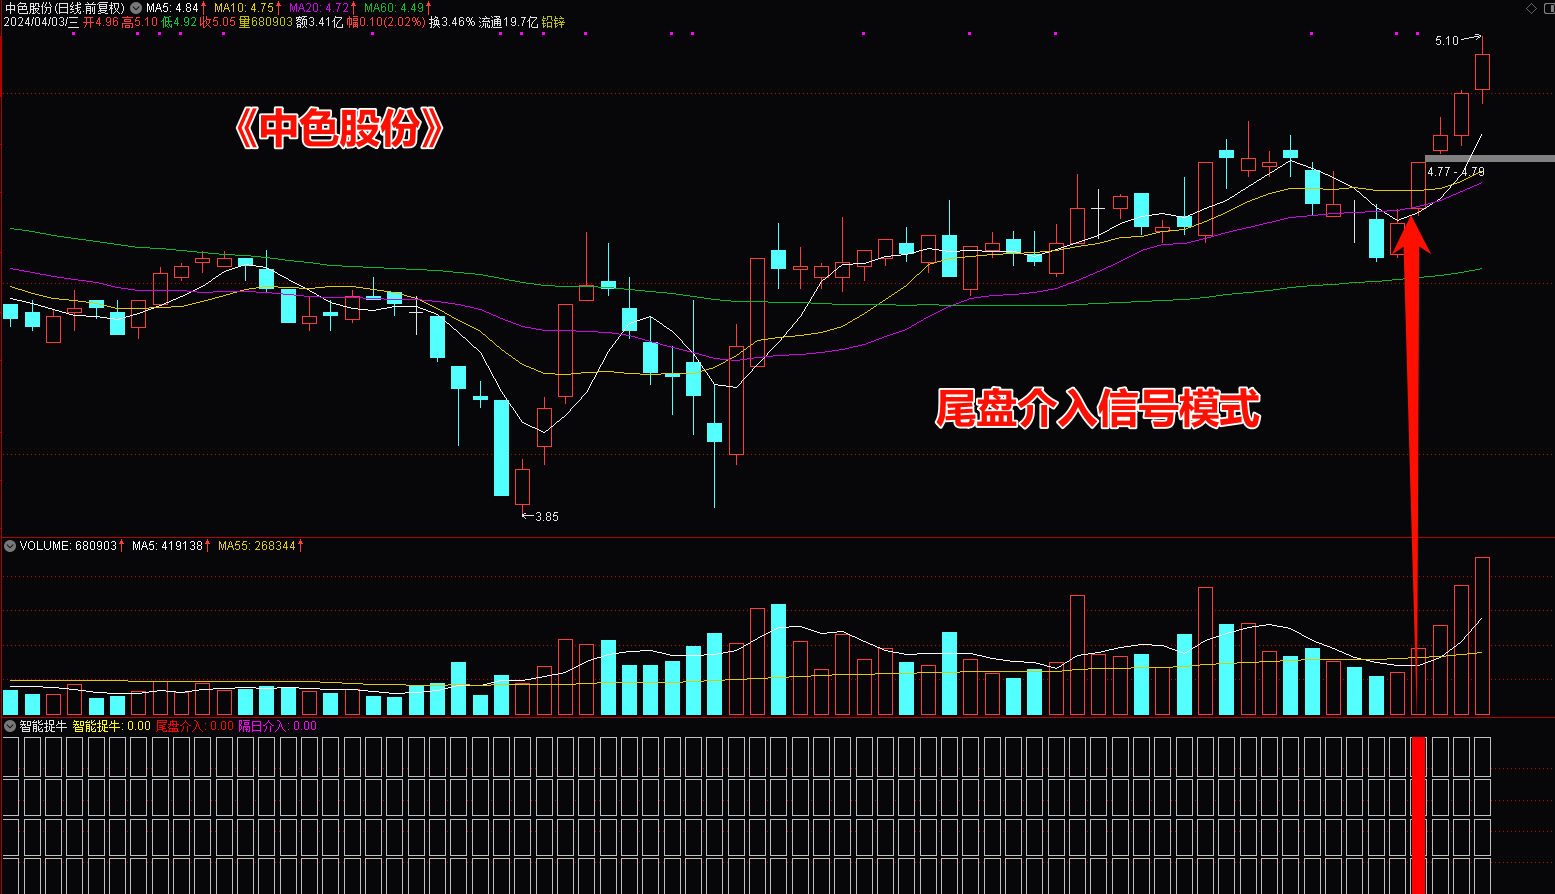The width and height of the screenshot is (1555, 894).
Task: Click the 5.10 high price annotation
Action: tap(1446, 41)
